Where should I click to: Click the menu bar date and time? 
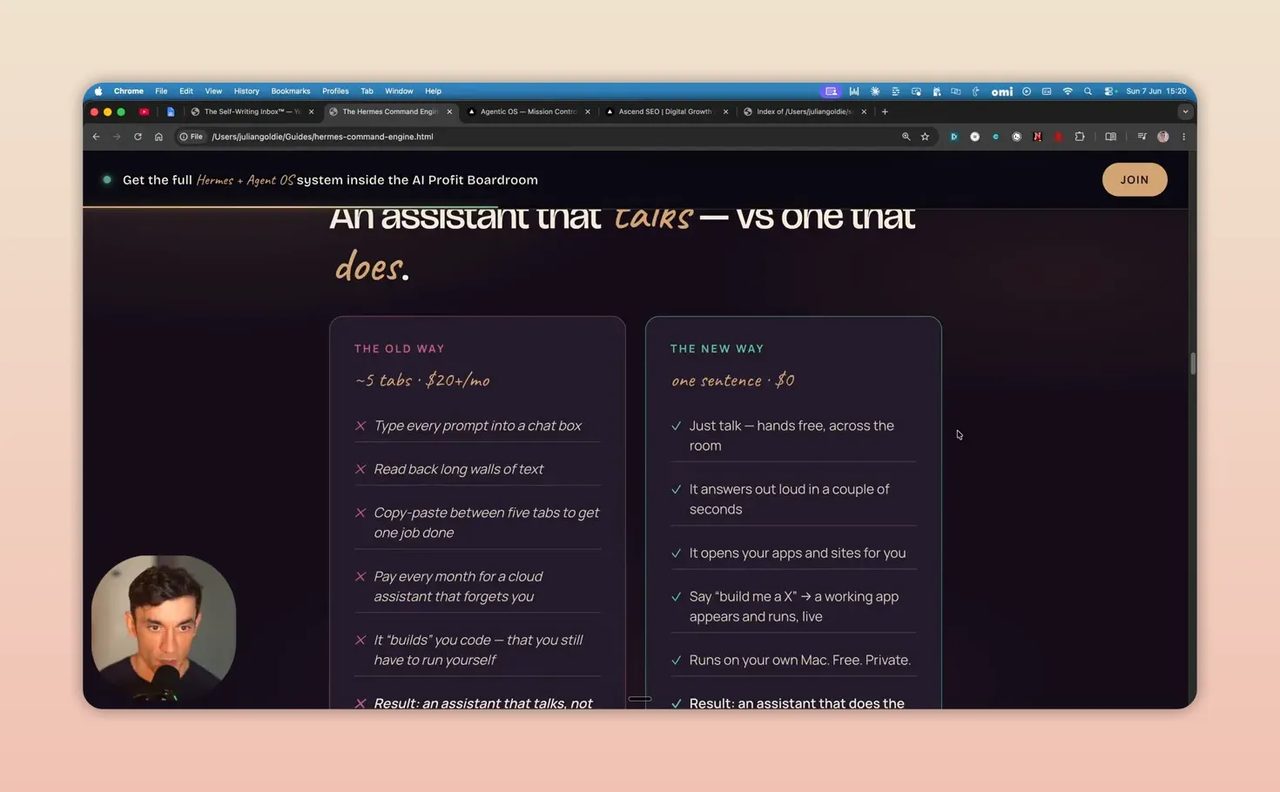point(1156,91)
